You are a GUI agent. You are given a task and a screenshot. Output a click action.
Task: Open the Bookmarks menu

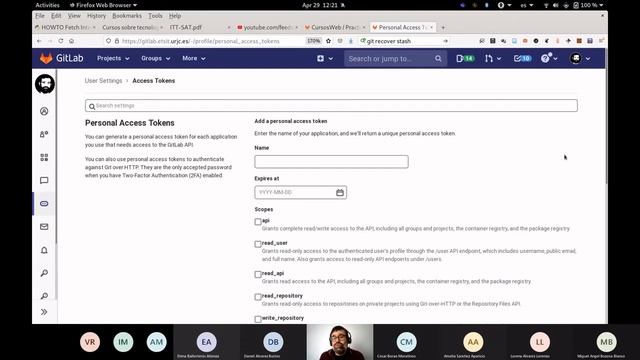(x=127, y=16)
